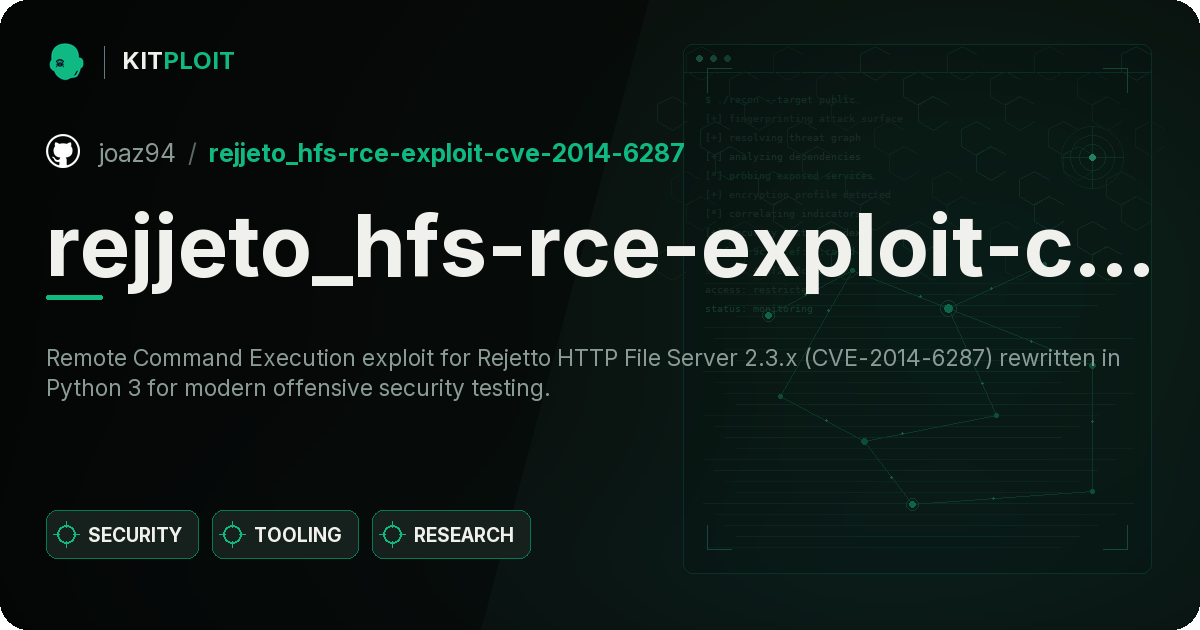Click the crosshair icon in SECURITY tag
This screenshot has height=630, width=1200.
pos(67,535)
